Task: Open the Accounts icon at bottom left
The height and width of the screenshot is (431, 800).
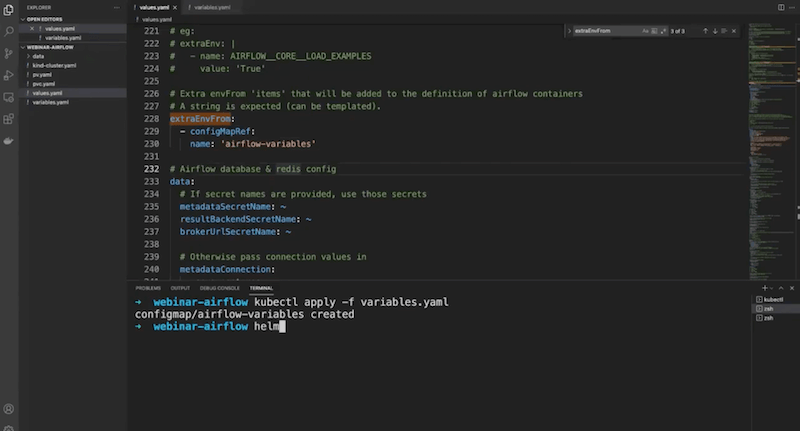Action: 9,409
